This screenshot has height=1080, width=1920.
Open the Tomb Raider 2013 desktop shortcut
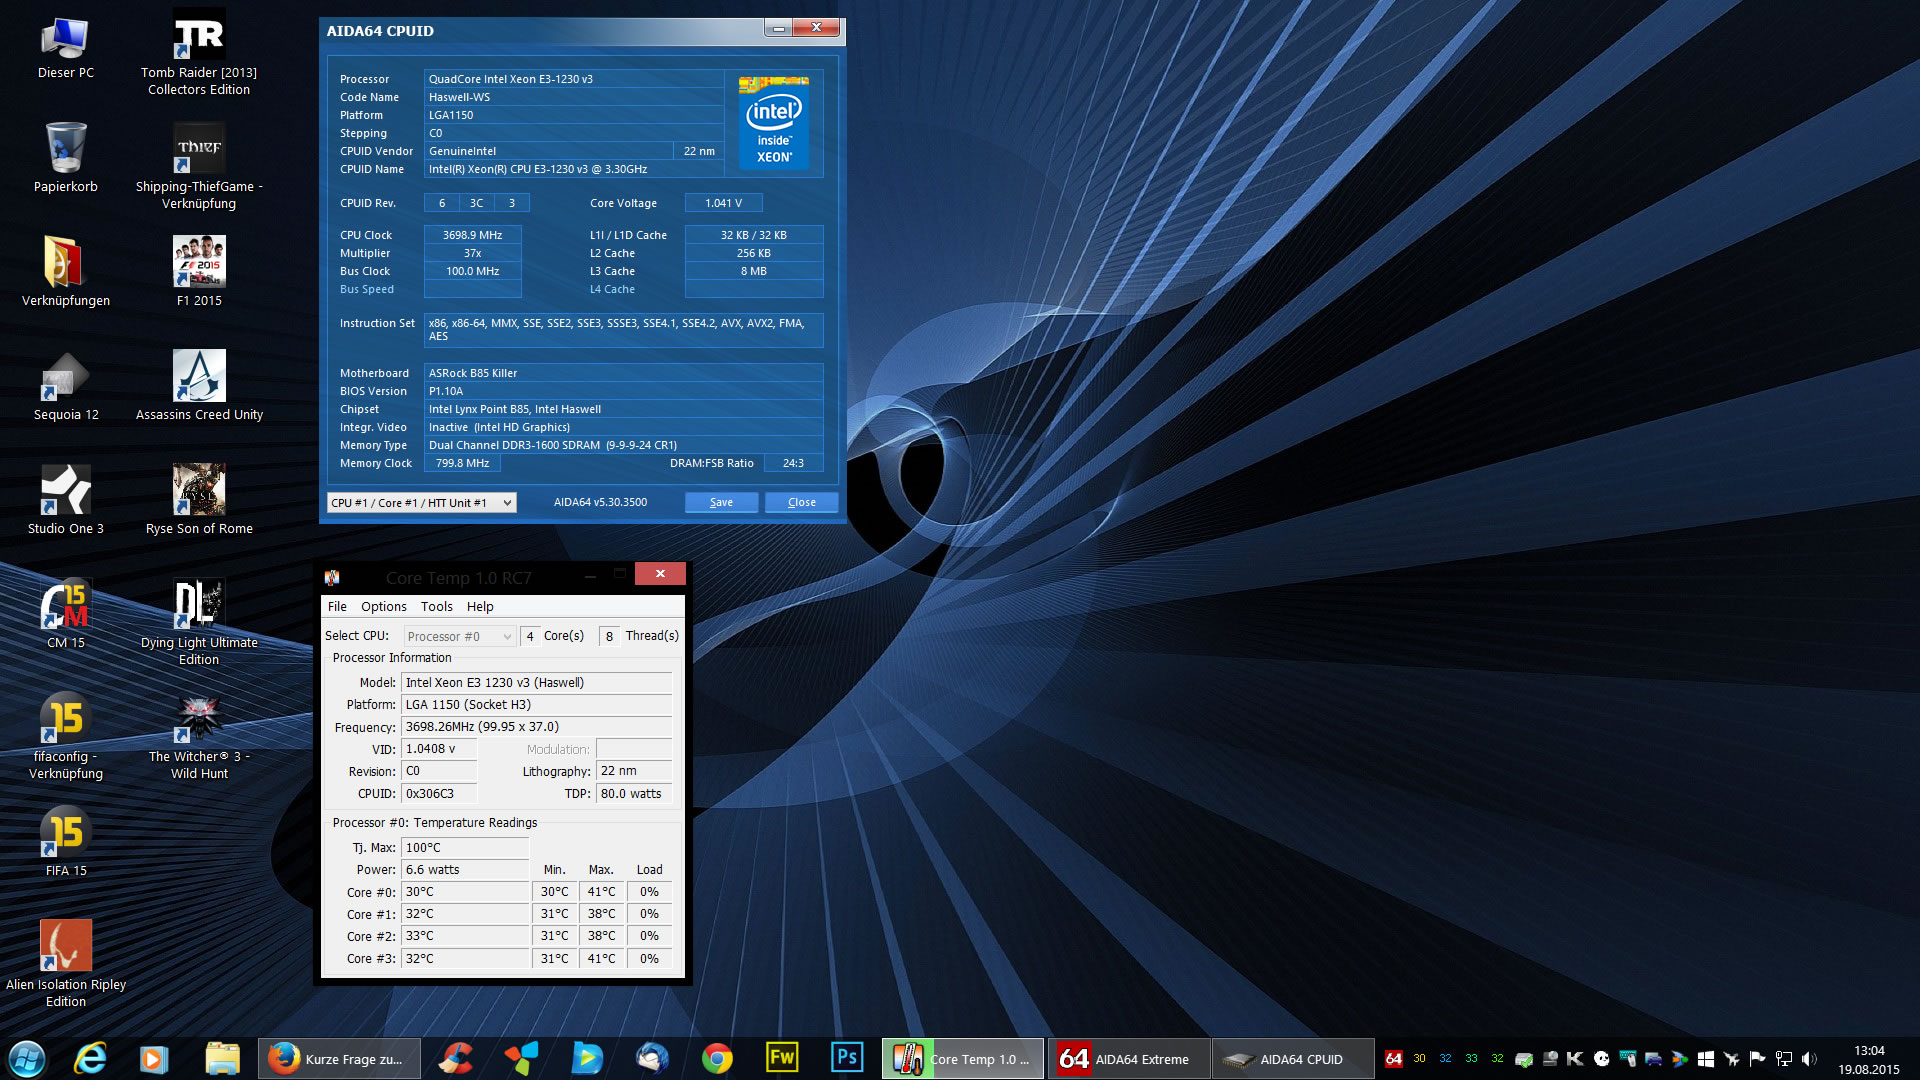pos(199,36)
